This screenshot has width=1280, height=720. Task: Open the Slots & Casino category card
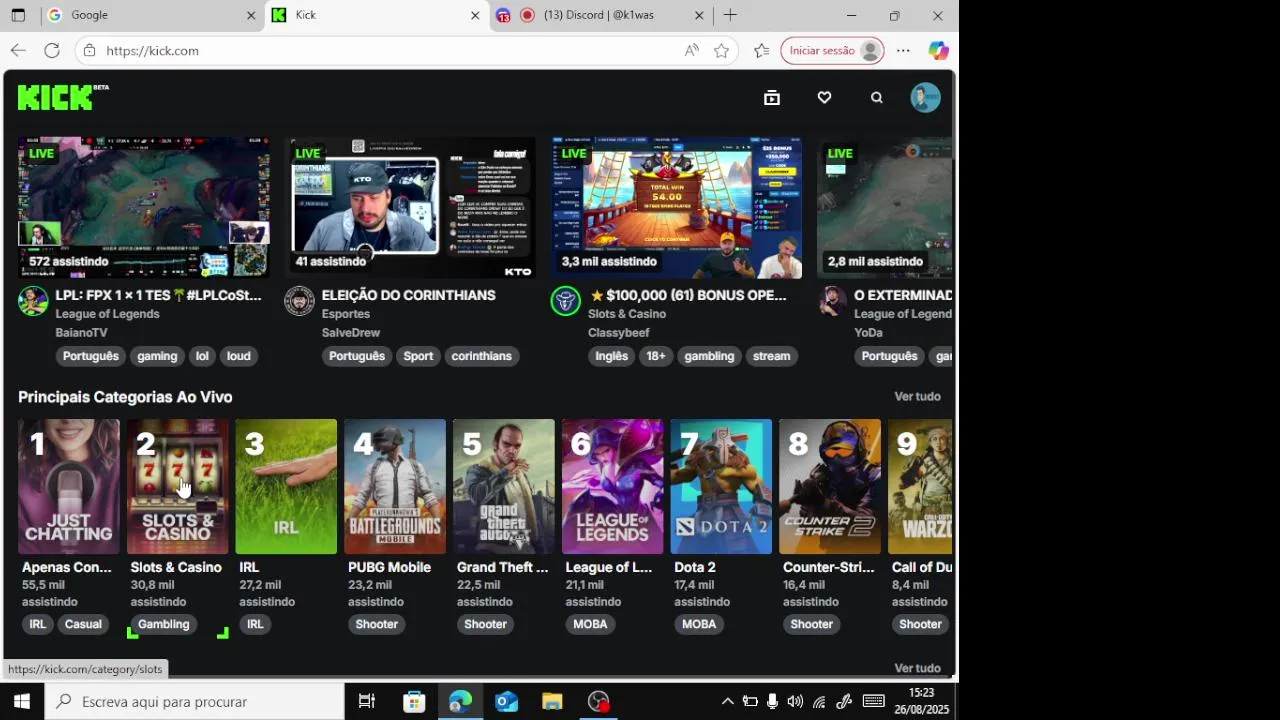(x=178, y=486)
